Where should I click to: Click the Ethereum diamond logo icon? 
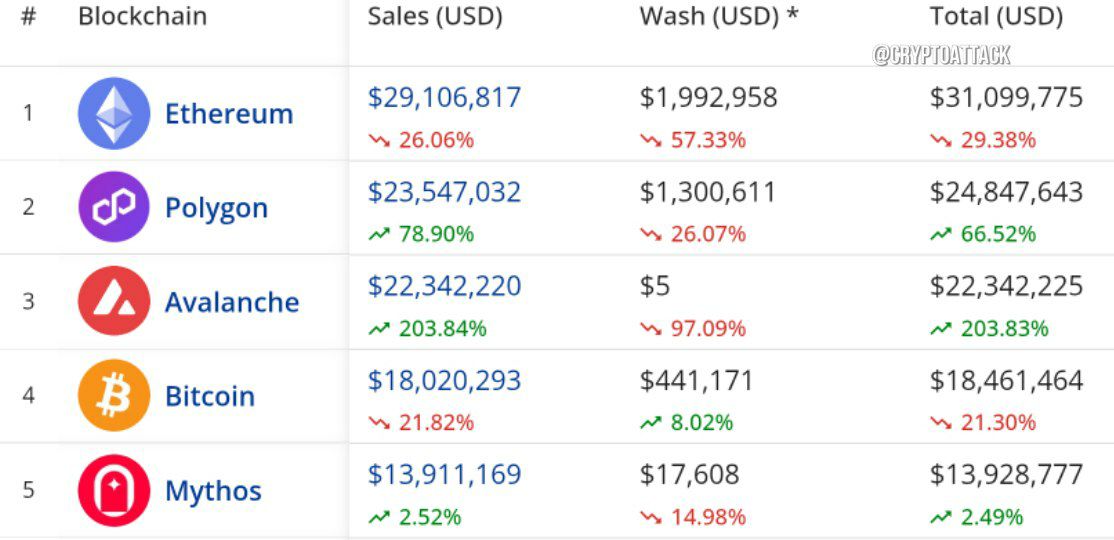coord(114,113)
